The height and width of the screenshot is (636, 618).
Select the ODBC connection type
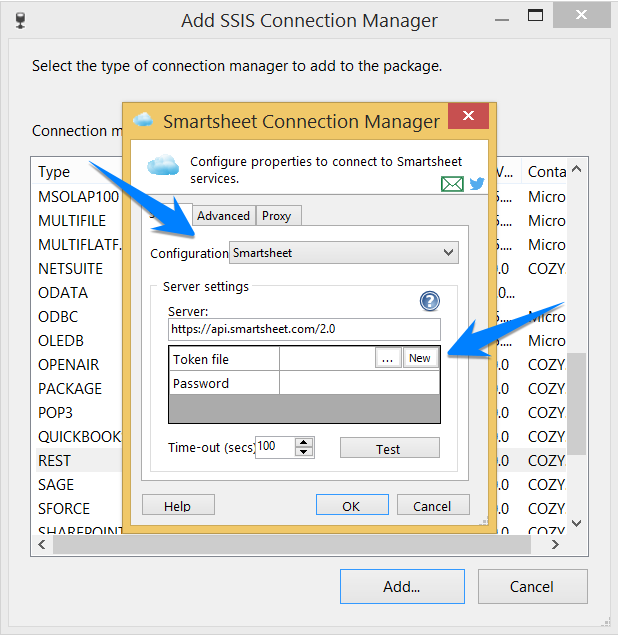[58, 317]
